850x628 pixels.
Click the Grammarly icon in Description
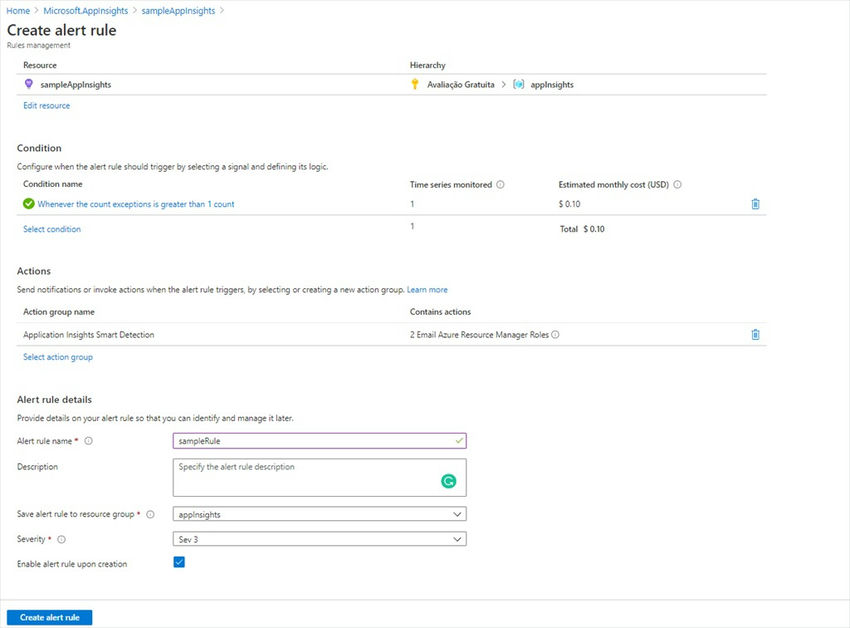[x=449, y=481]
